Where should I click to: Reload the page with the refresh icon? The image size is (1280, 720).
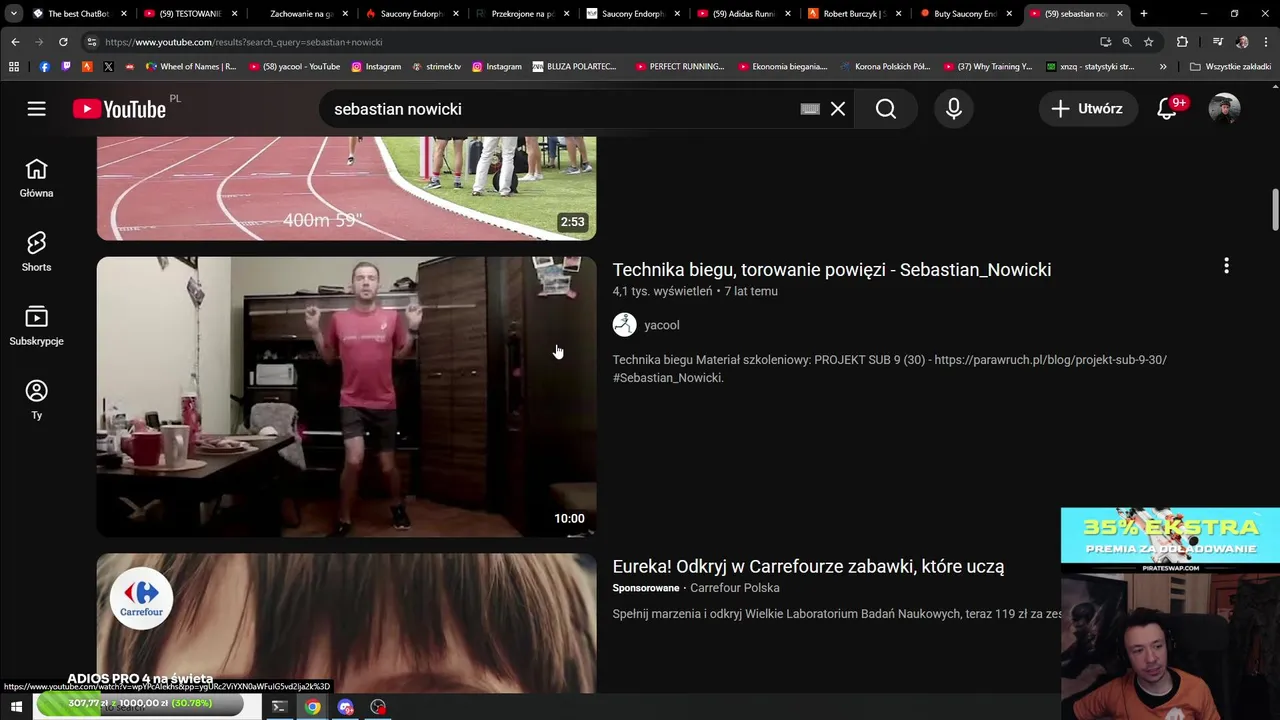coord(63,42)
